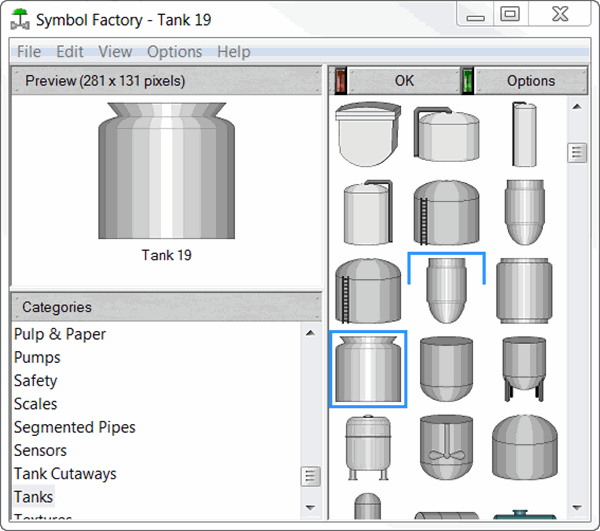Select the narrow bullet-bottom tank without highlight

point(524,212)
